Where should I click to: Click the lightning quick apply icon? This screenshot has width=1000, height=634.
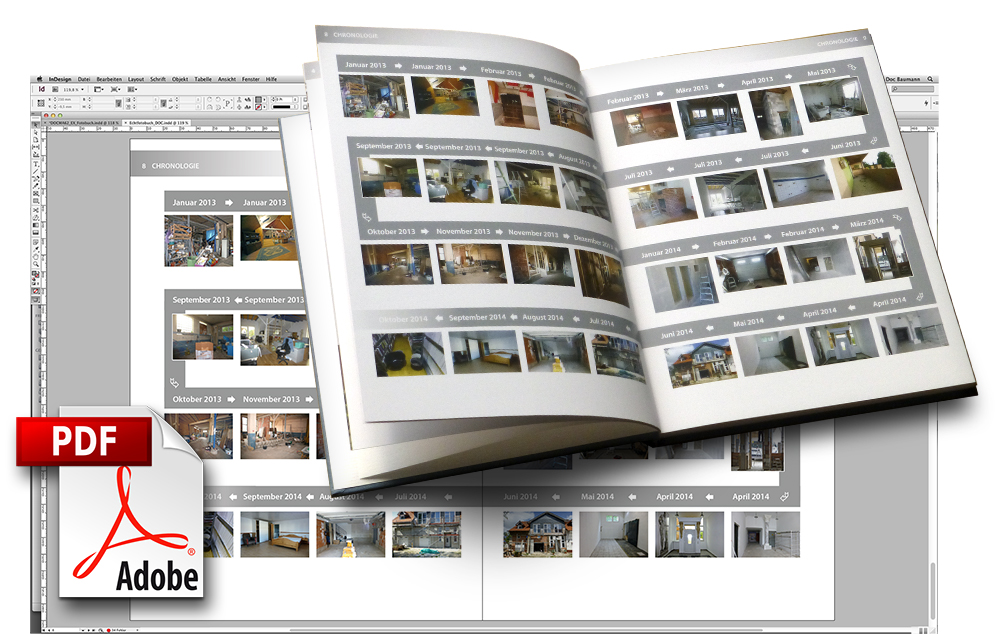(926, 103)
